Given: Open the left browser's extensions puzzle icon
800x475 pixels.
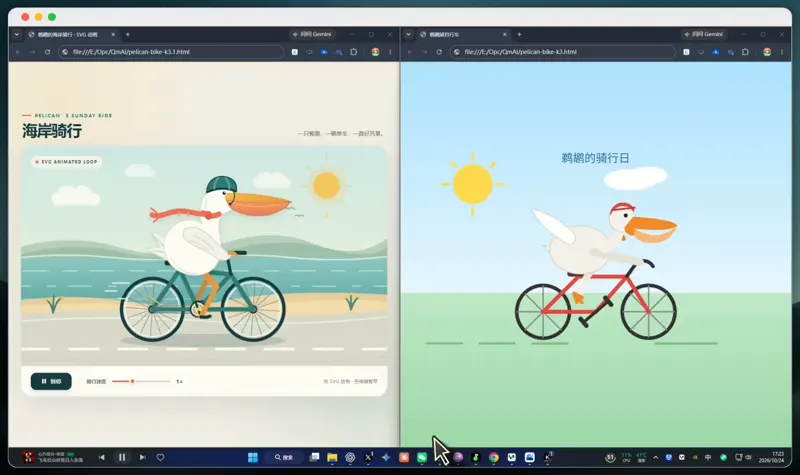Looking at the screenshot, I should [x=354, y=52].
